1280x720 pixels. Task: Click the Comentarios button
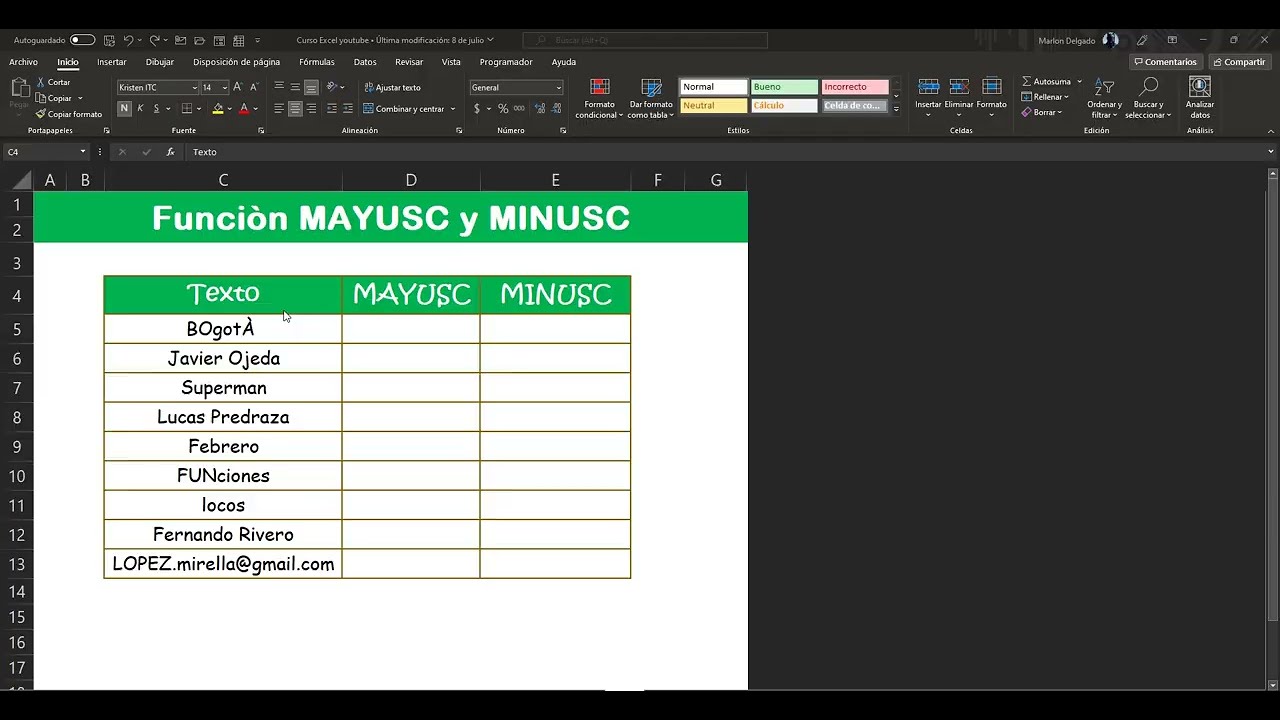tap(1165, 62)
